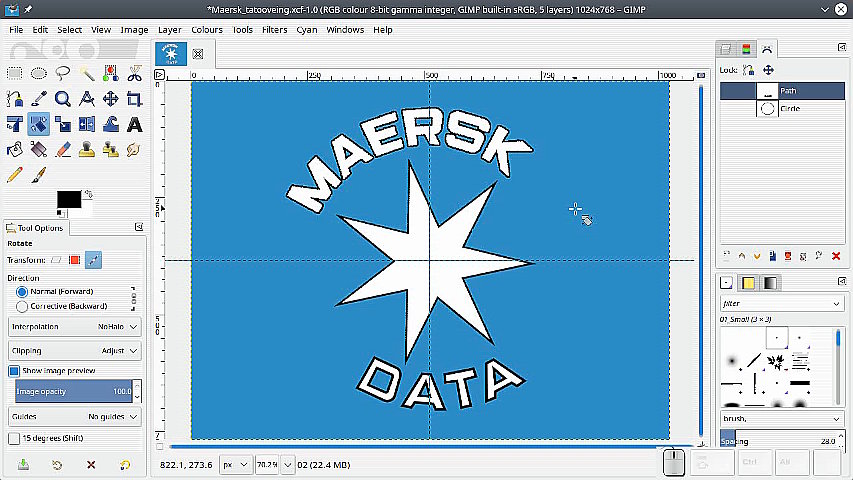The width and height of the screenshot is (853, 480).
Task: Select the Select by Colour tool
Action: click(110, 73)
